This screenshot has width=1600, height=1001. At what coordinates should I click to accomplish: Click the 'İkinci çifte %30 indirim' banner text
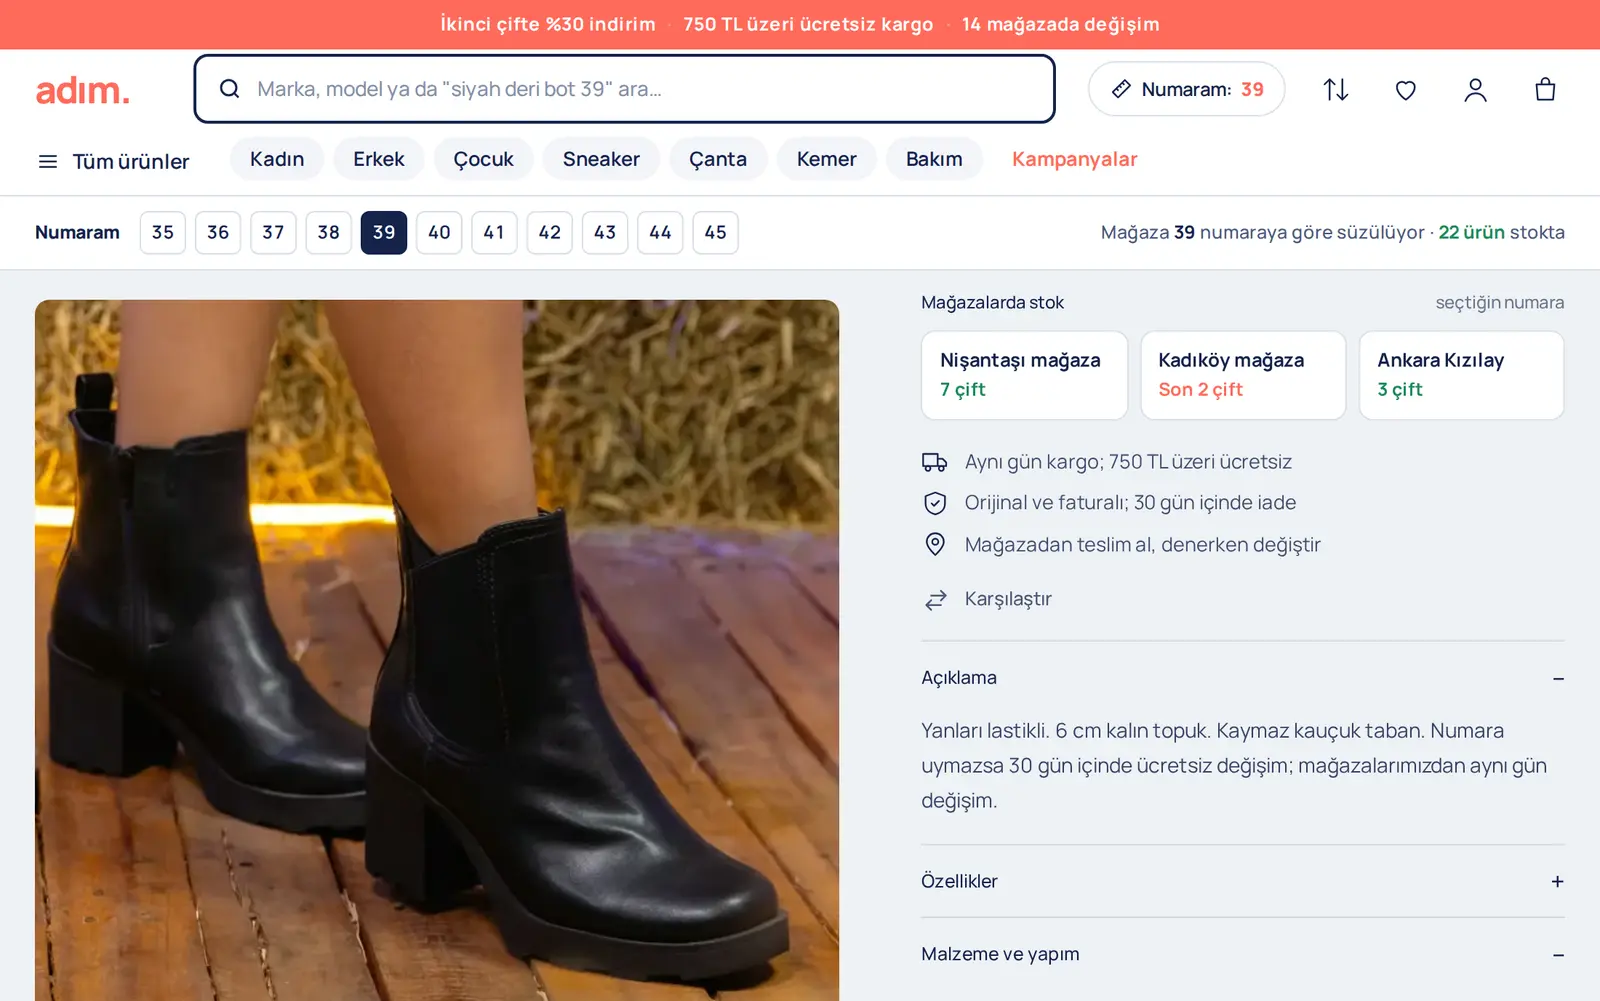click(548, 24)
